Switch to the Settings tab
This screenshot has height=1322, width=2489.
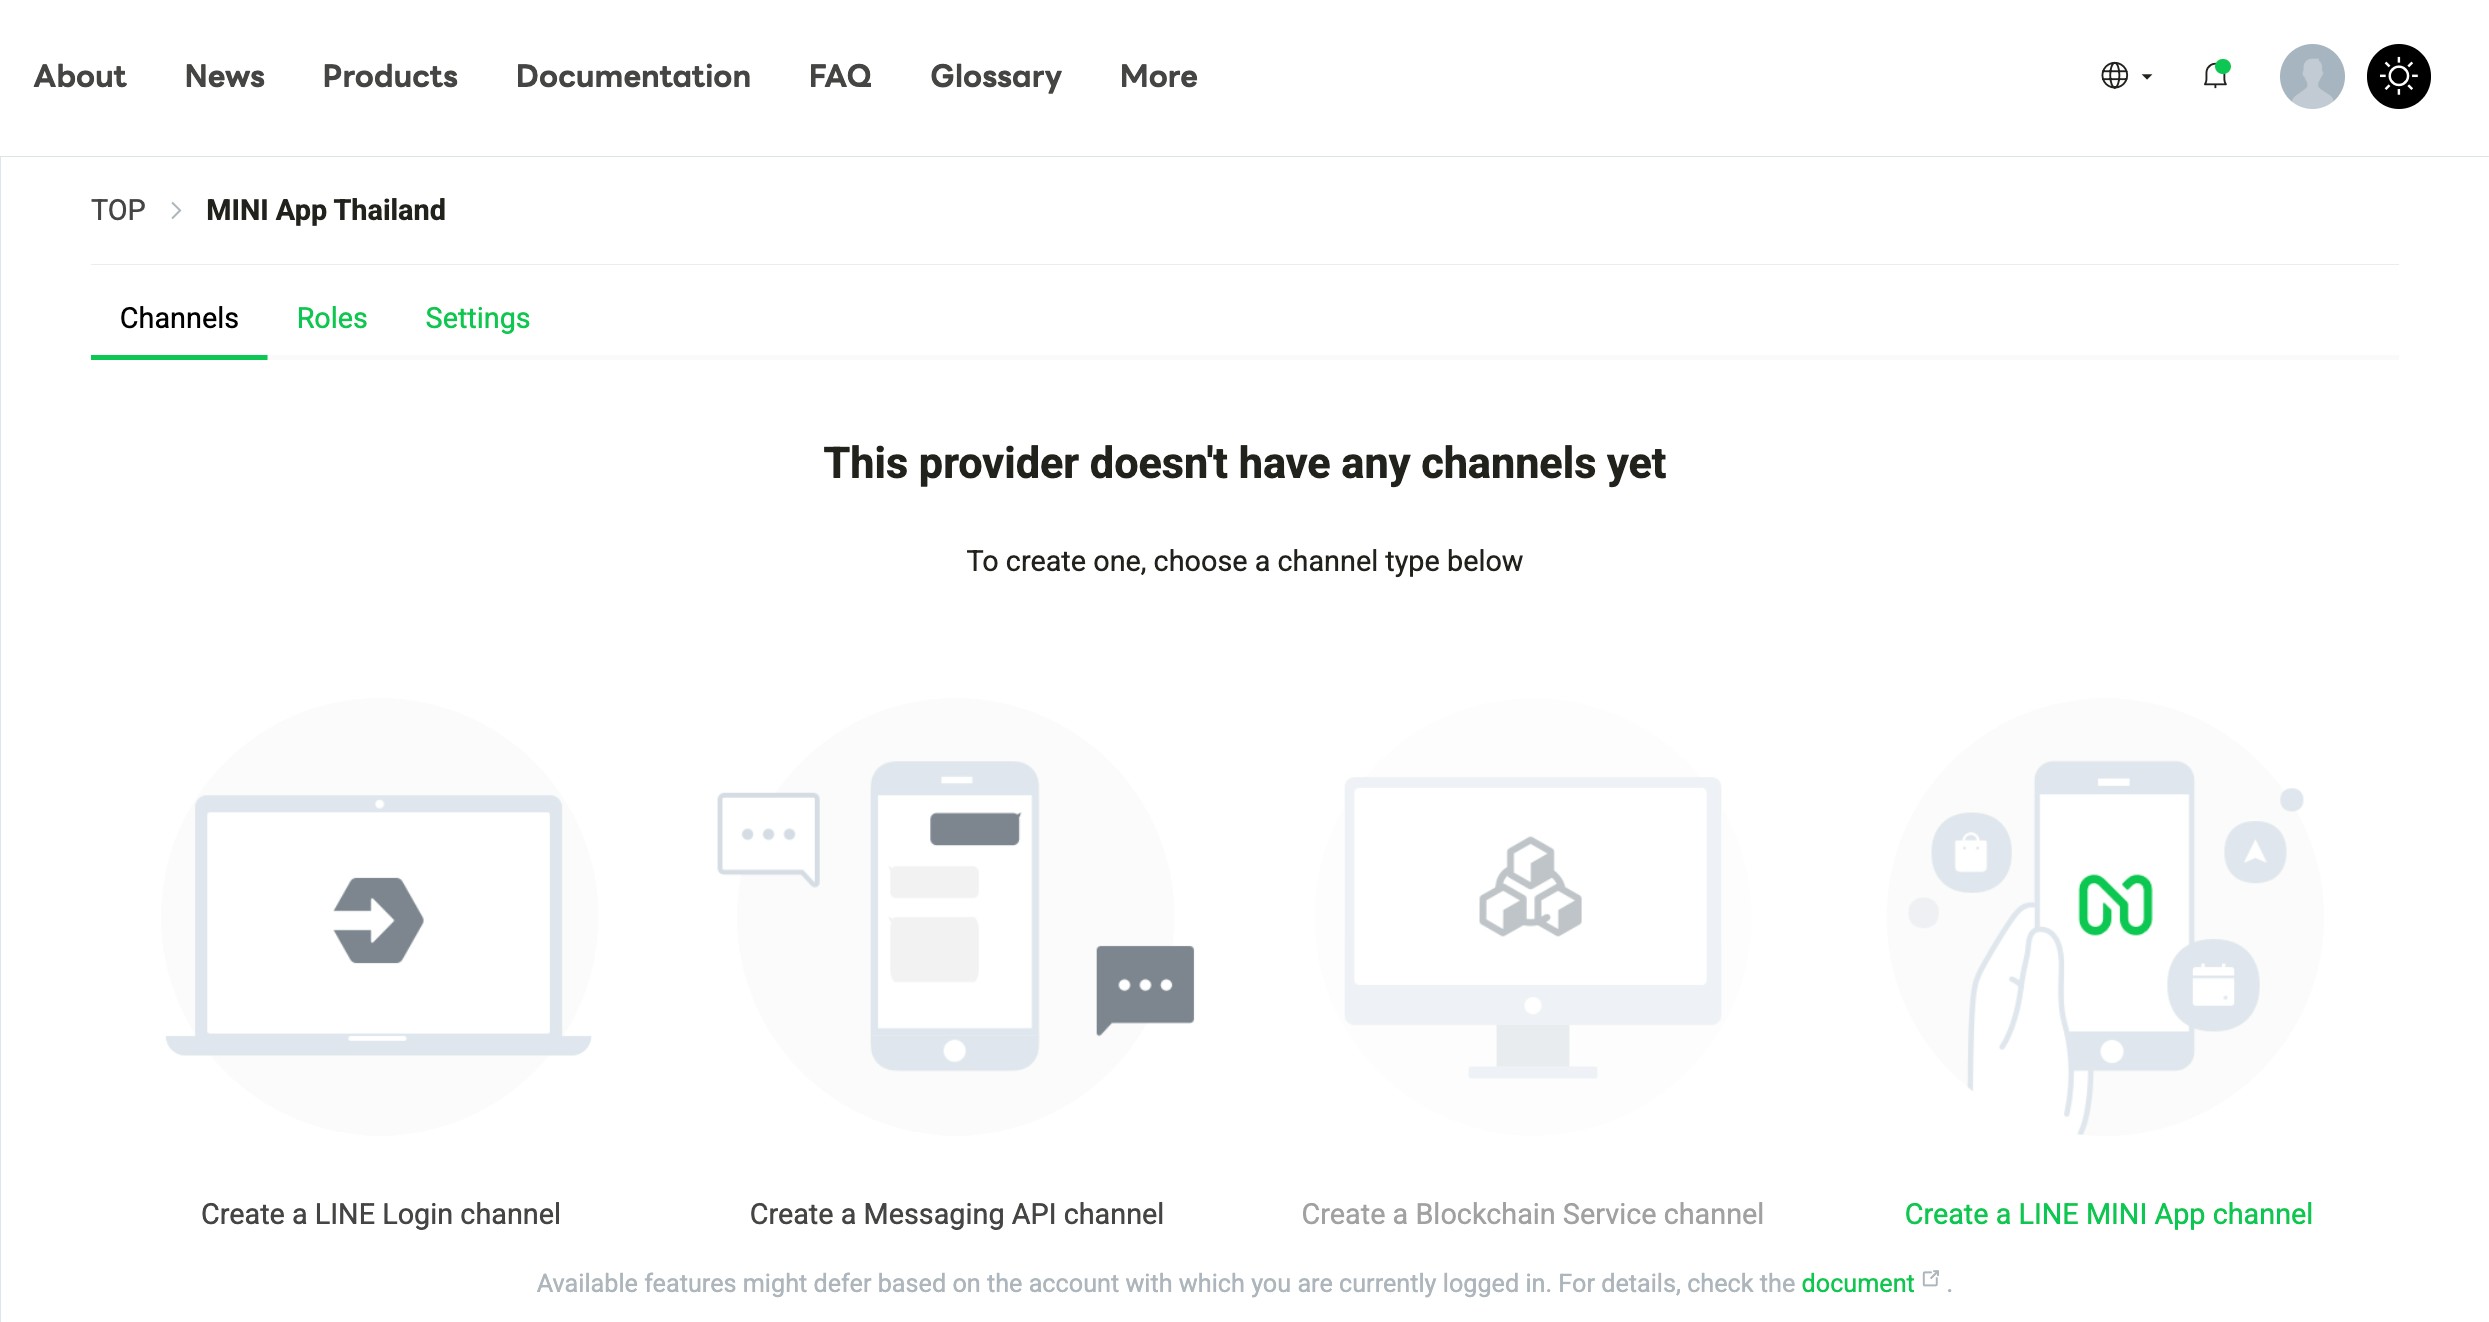tap(477, 318)
